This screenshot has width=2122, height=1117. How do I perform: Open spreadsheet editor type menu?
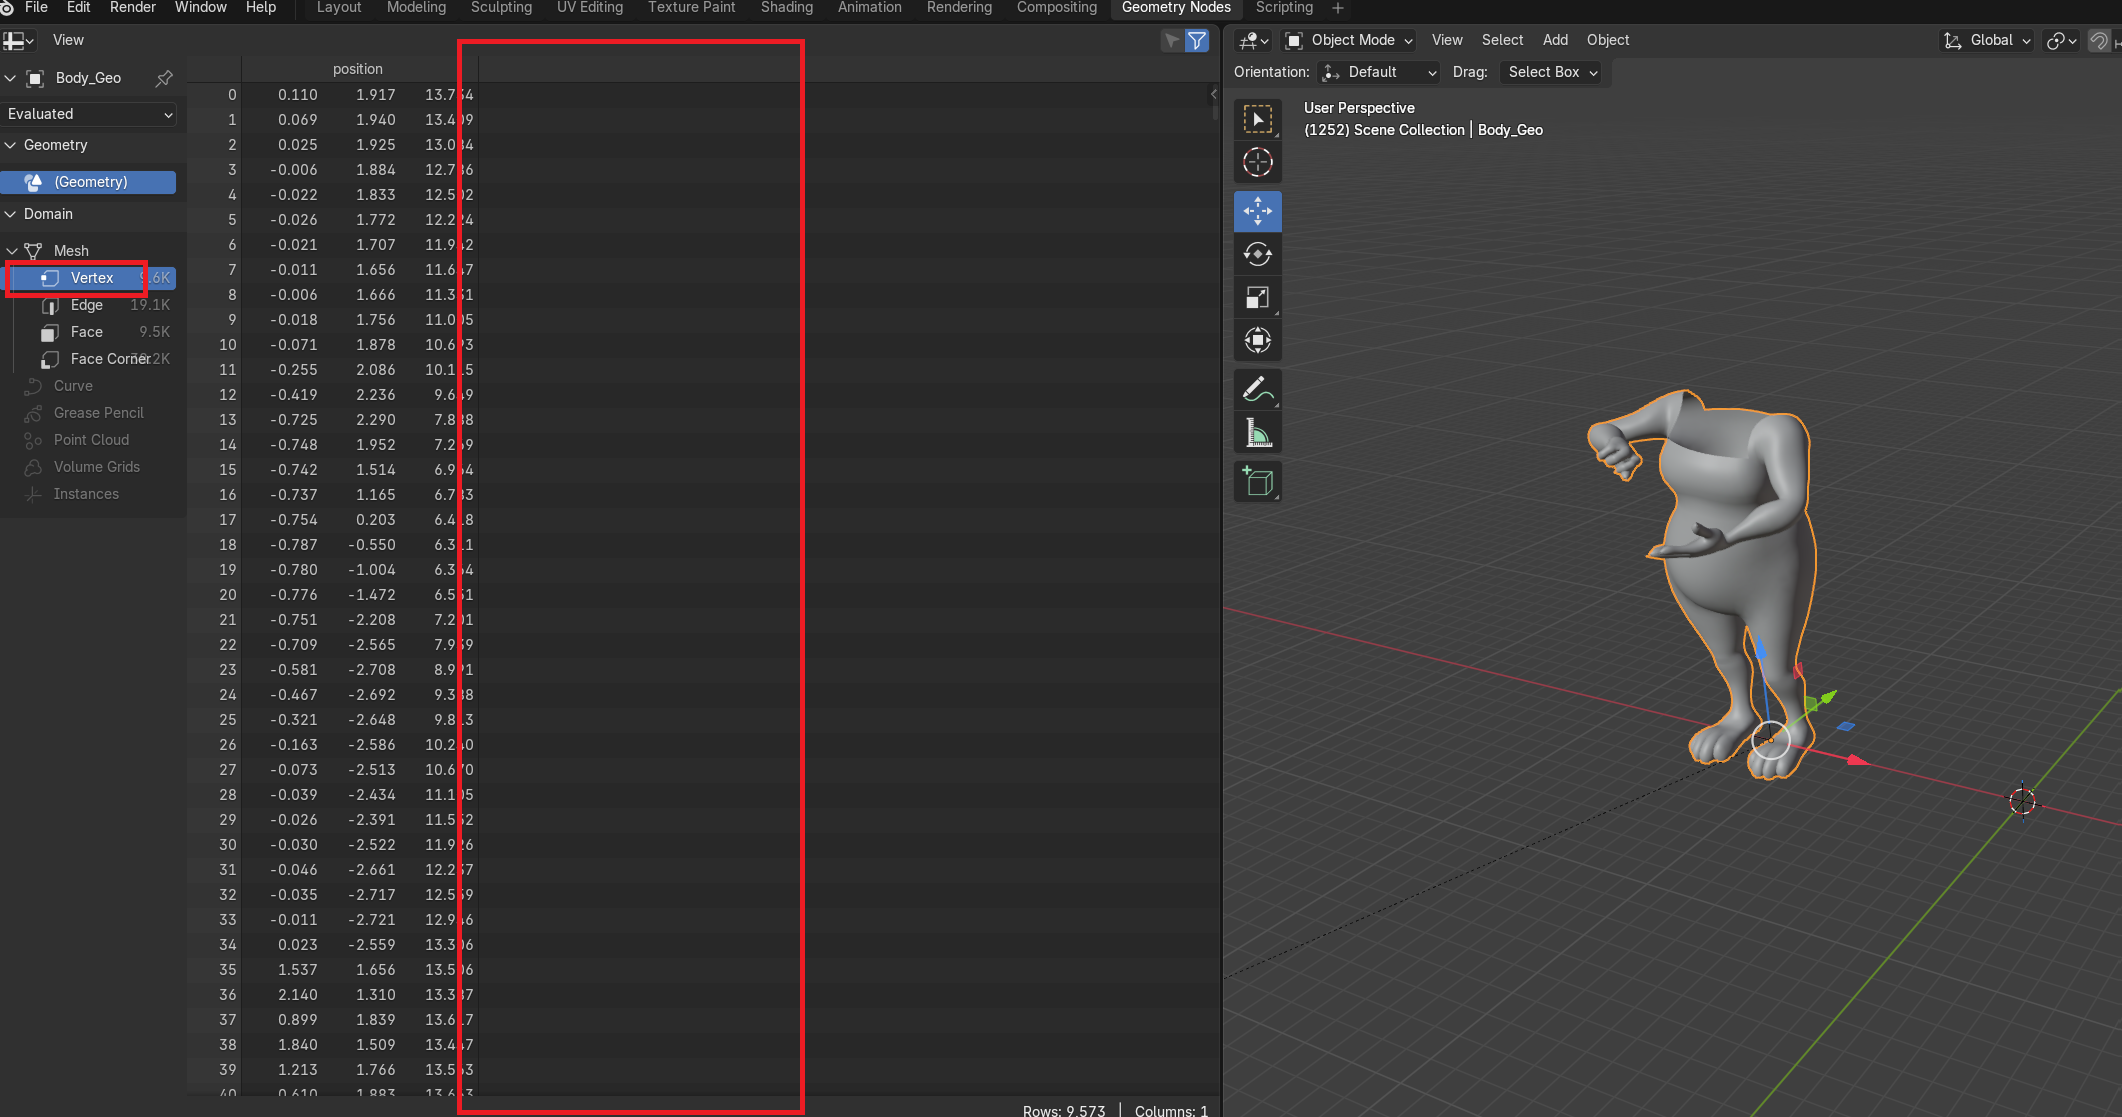point(19,40)
